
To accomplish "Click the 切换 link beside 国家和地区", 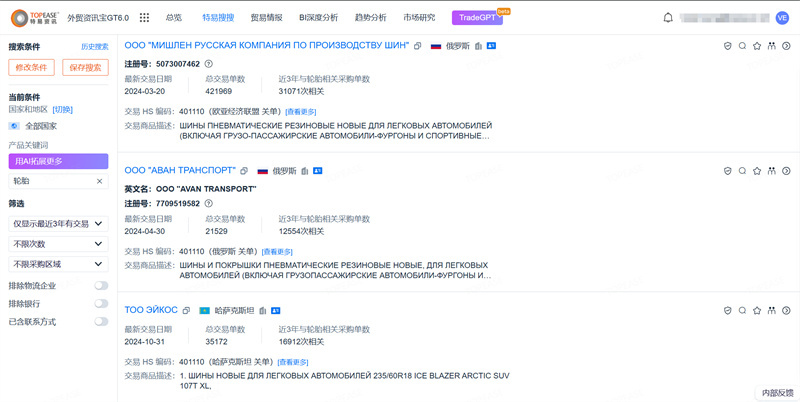I will click(63, 110).
